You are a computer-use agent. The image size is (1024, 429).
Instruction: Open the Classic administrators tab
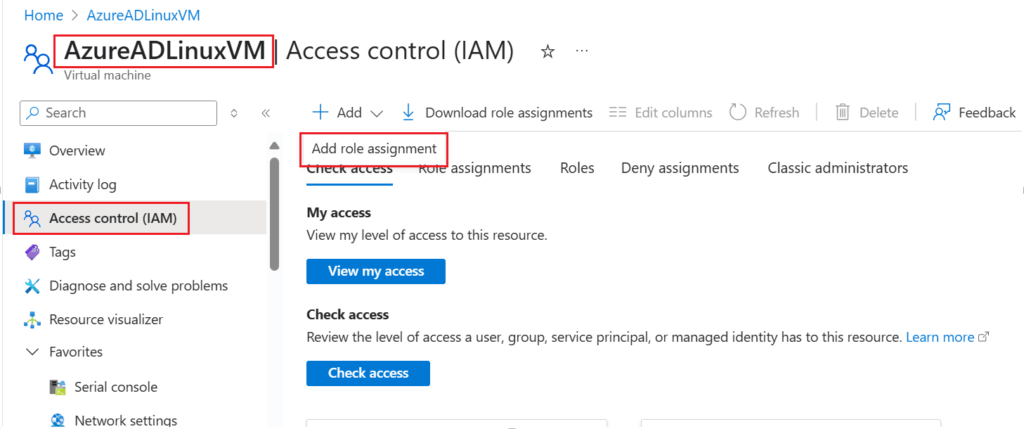tap(838, 168)
